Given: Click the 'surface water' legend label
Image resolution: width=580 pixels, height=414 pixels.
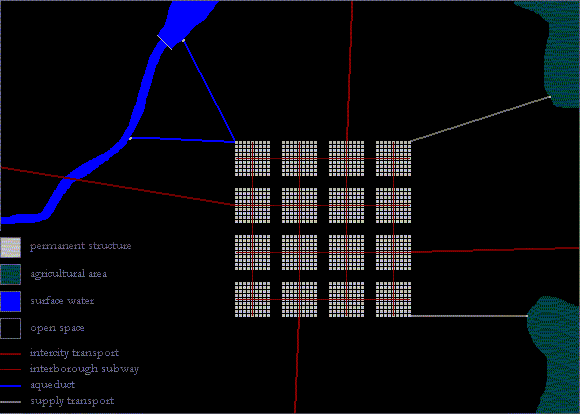Looking at the screenshot, I should point(62,301).
